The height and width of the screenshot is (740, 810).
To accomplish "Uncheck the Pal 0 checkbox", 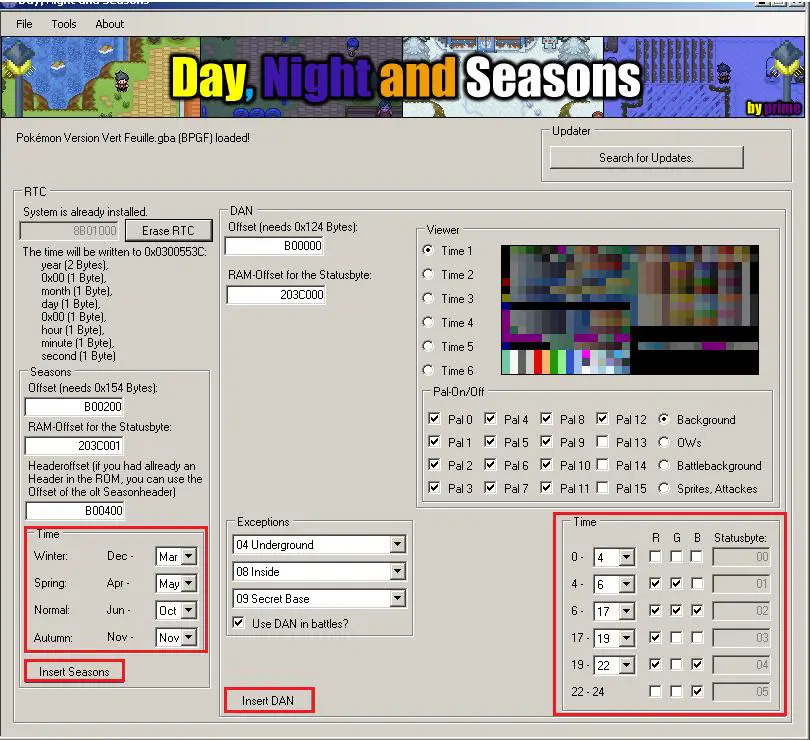I will pos(434,418).
